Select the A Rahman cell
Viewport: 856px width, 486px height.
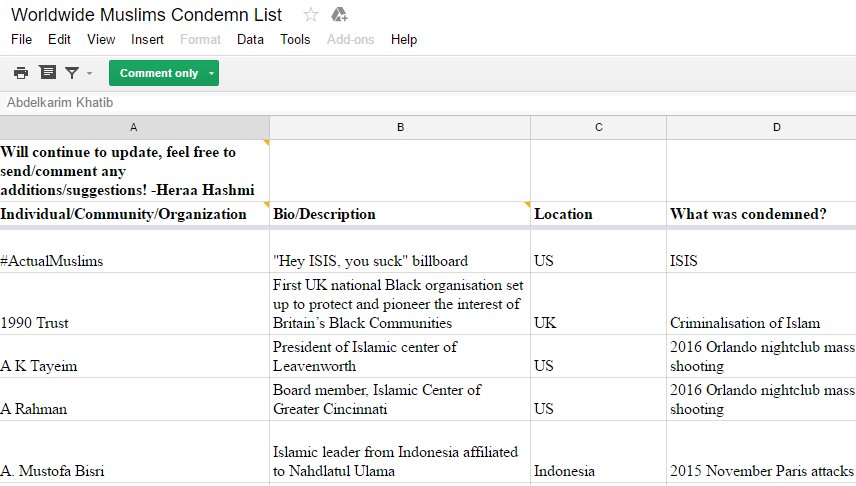pos(134,399)
